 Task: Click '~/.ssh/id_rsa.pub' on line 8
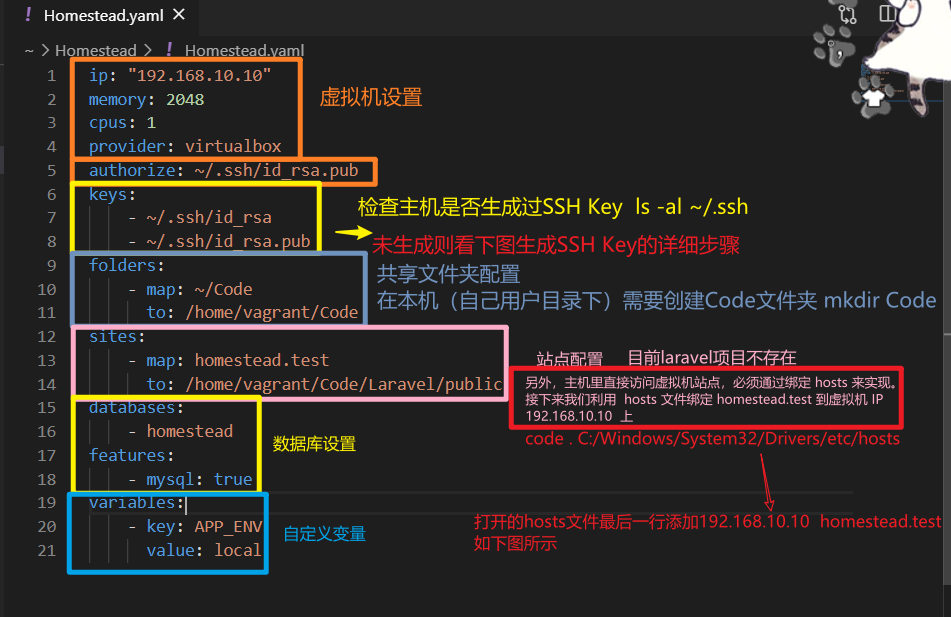(x=228, y=241)
